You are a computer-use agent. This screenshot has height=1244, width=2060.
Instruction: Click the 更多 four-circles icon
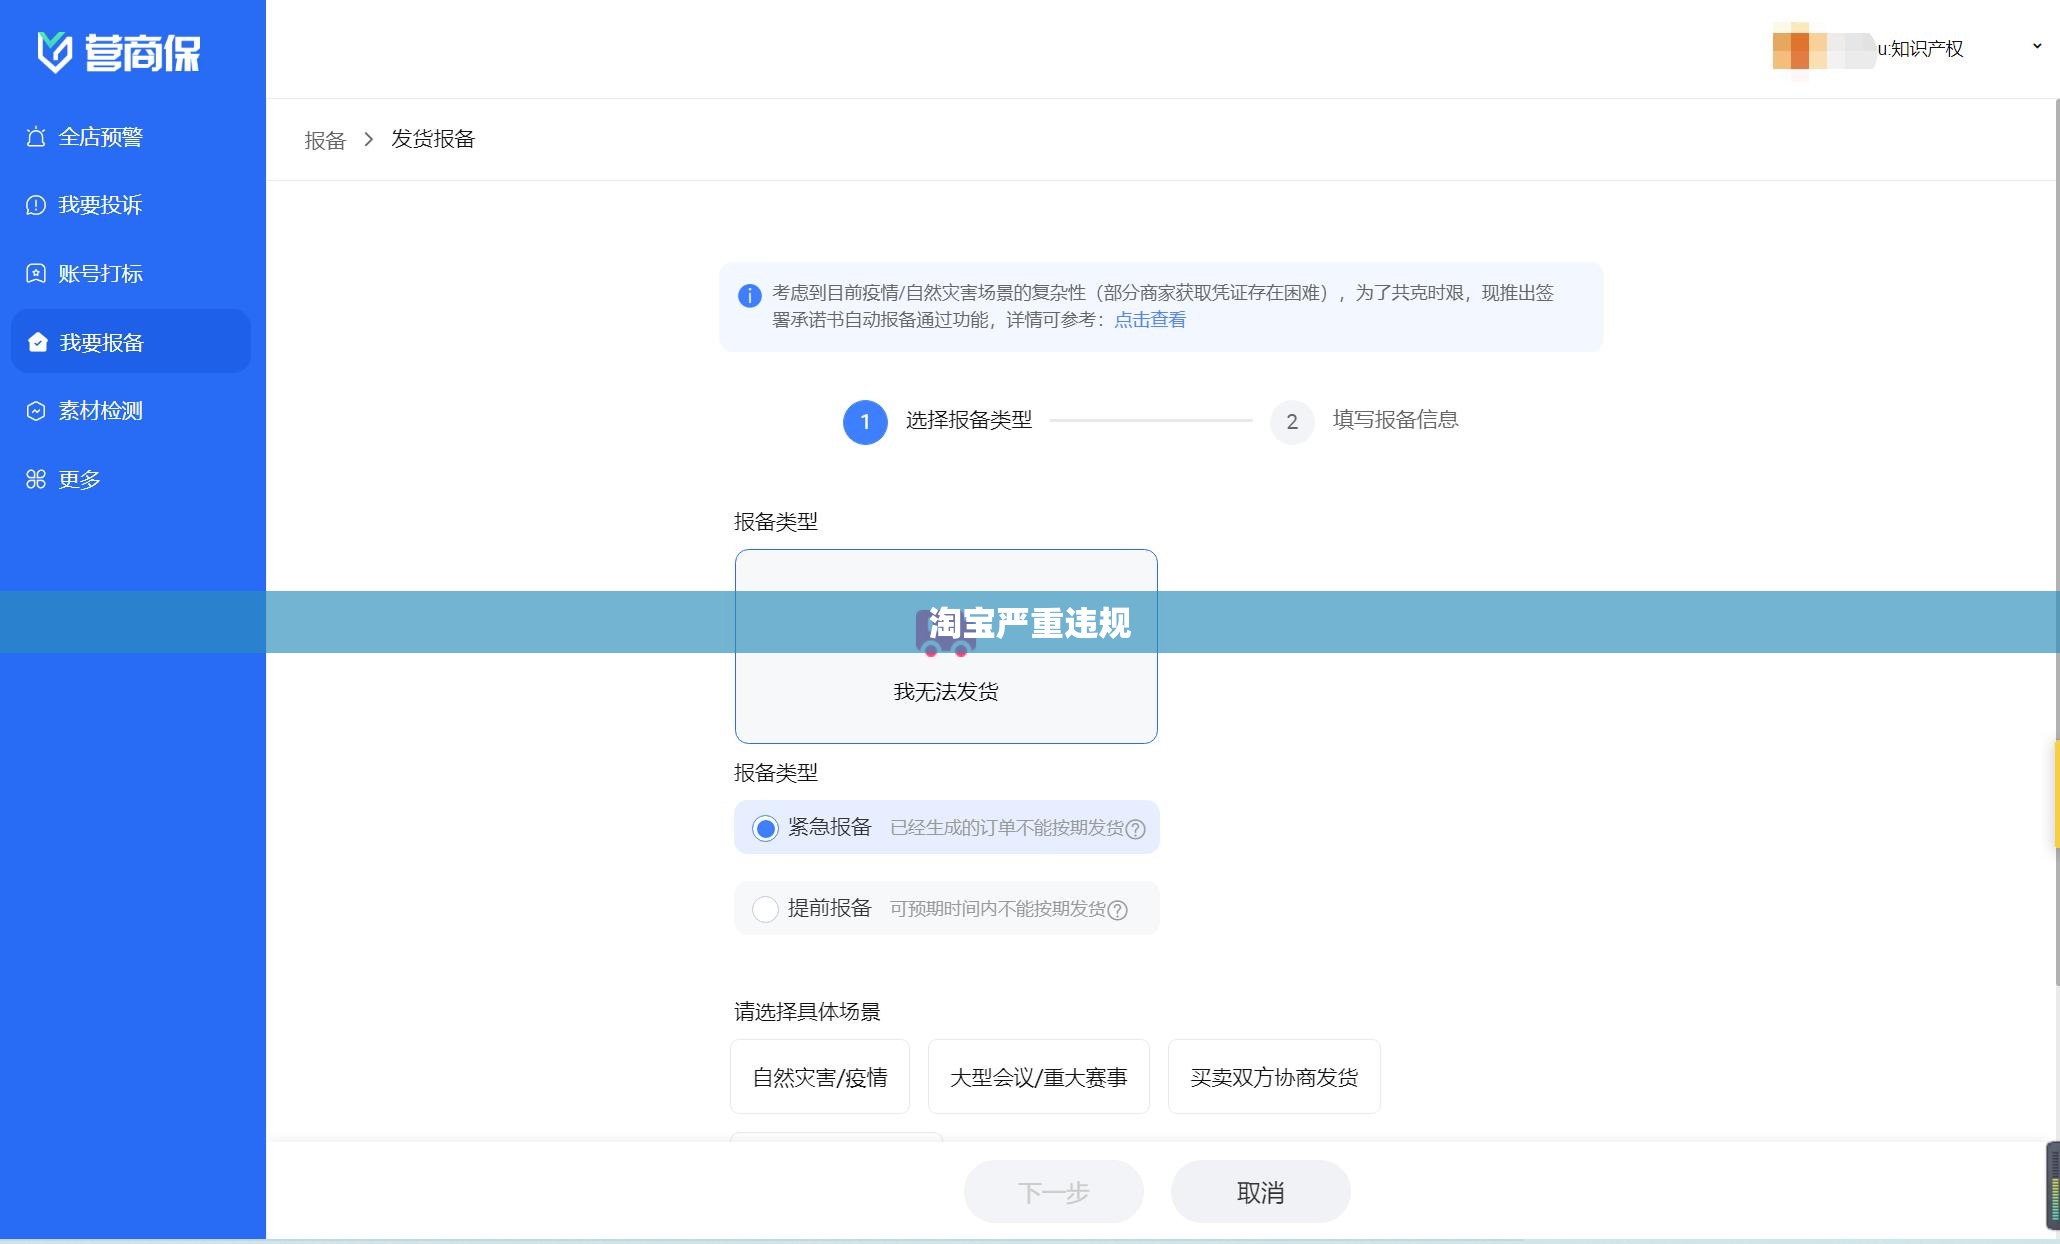(36, 479)
